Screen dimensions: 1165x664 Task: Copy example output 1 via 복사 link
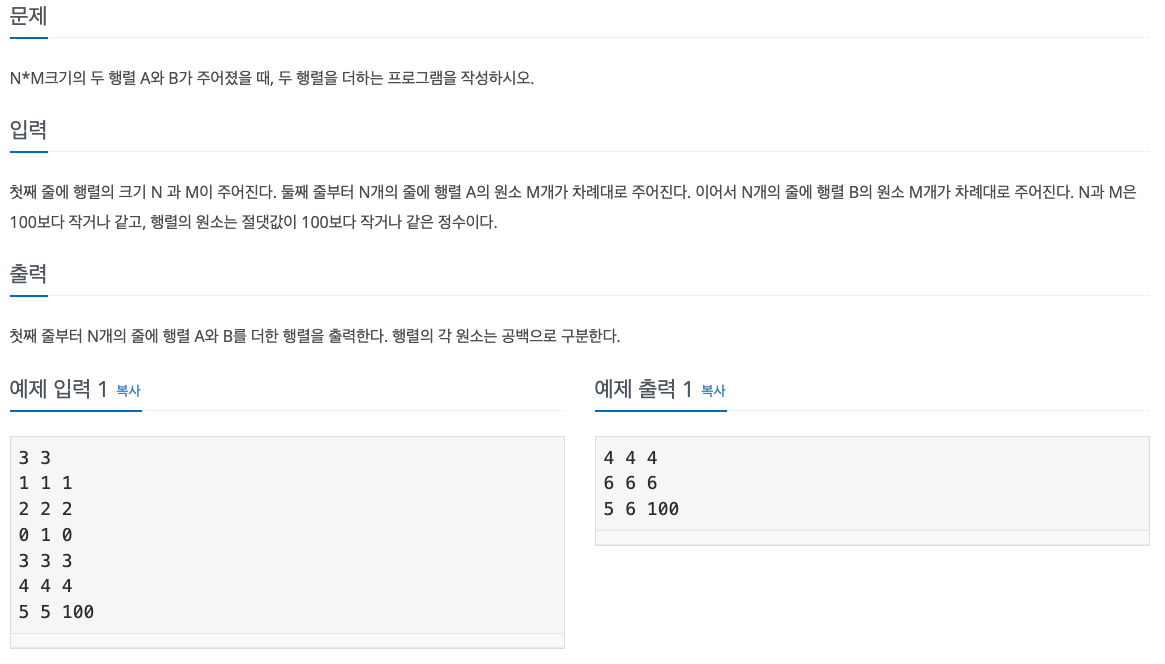[713, 391]
